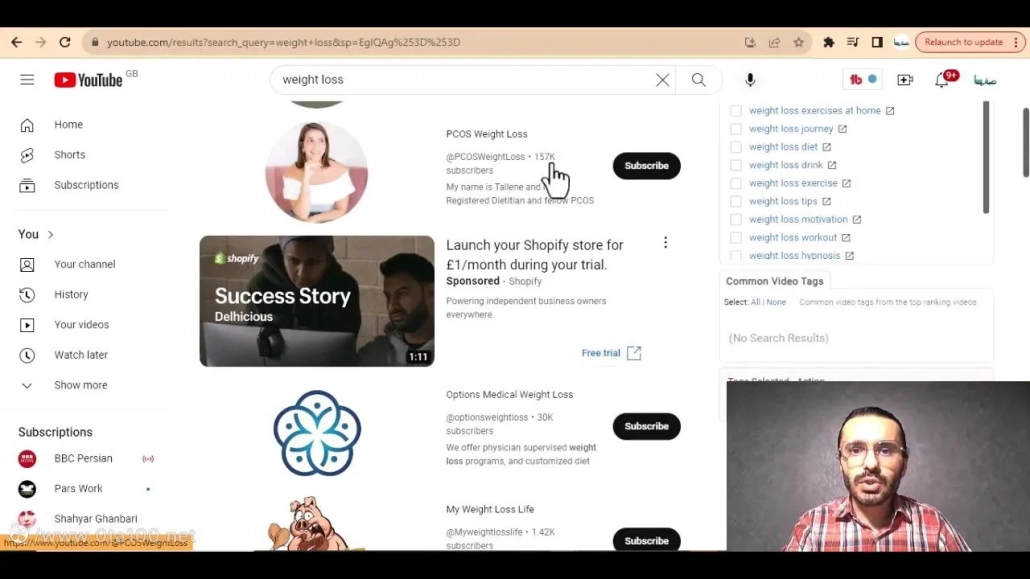Enable the 'weight loss journey' checkbox
The image size is (1030, 579).
pos(736,129)
